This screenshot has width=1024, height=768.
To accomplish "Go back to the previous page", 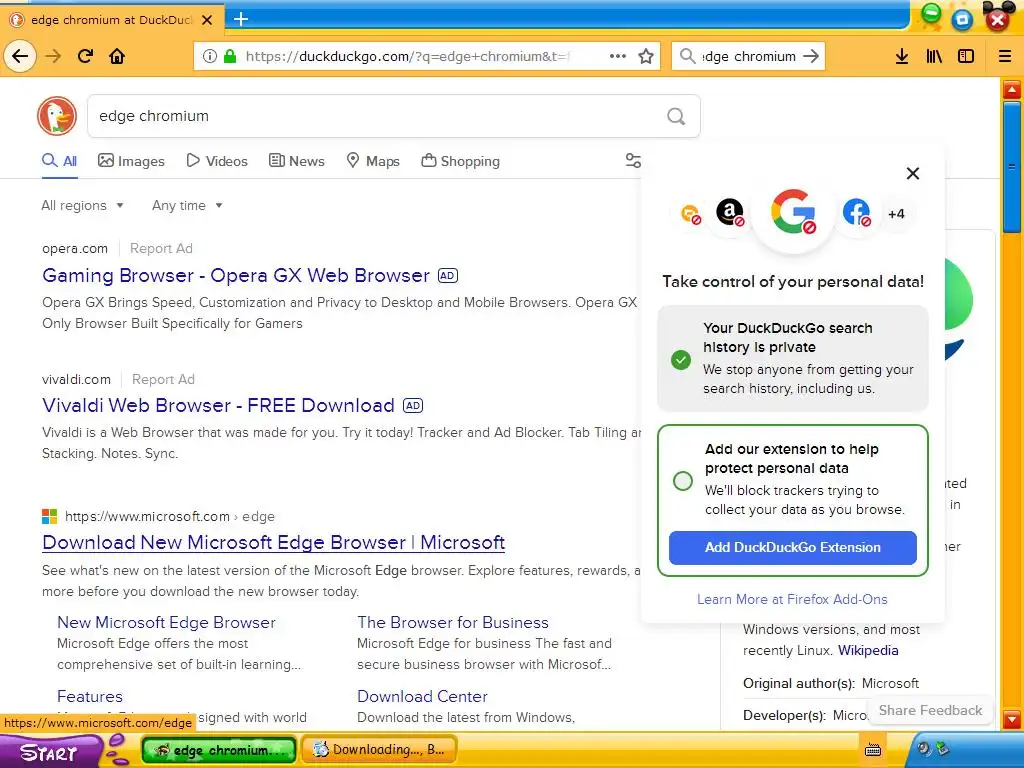I will tap(20, 56).
